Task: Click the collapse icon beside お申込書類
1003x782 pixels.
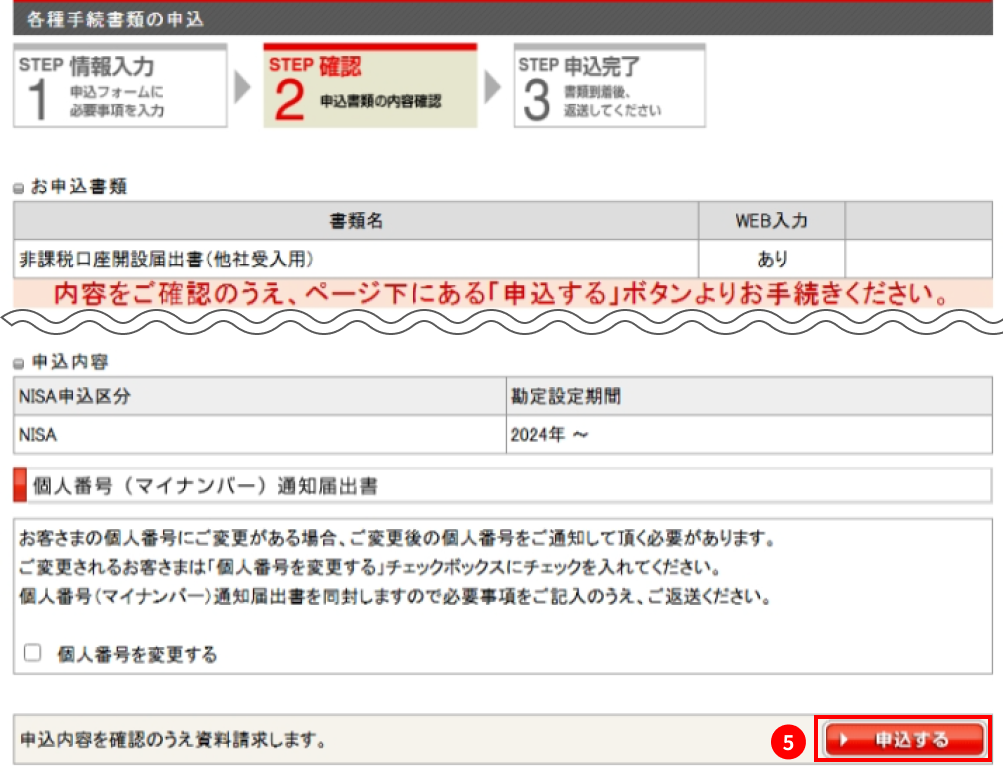Action: pos(19,186)
